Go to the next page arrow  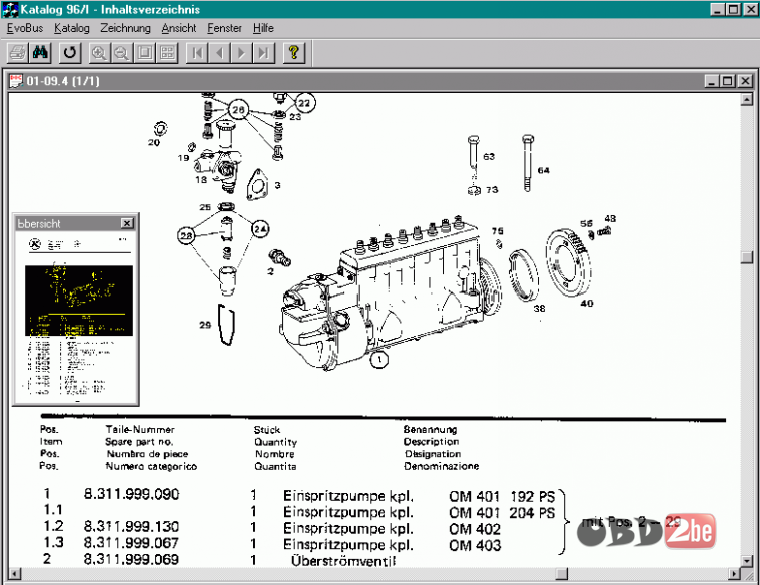pos(242,52)
